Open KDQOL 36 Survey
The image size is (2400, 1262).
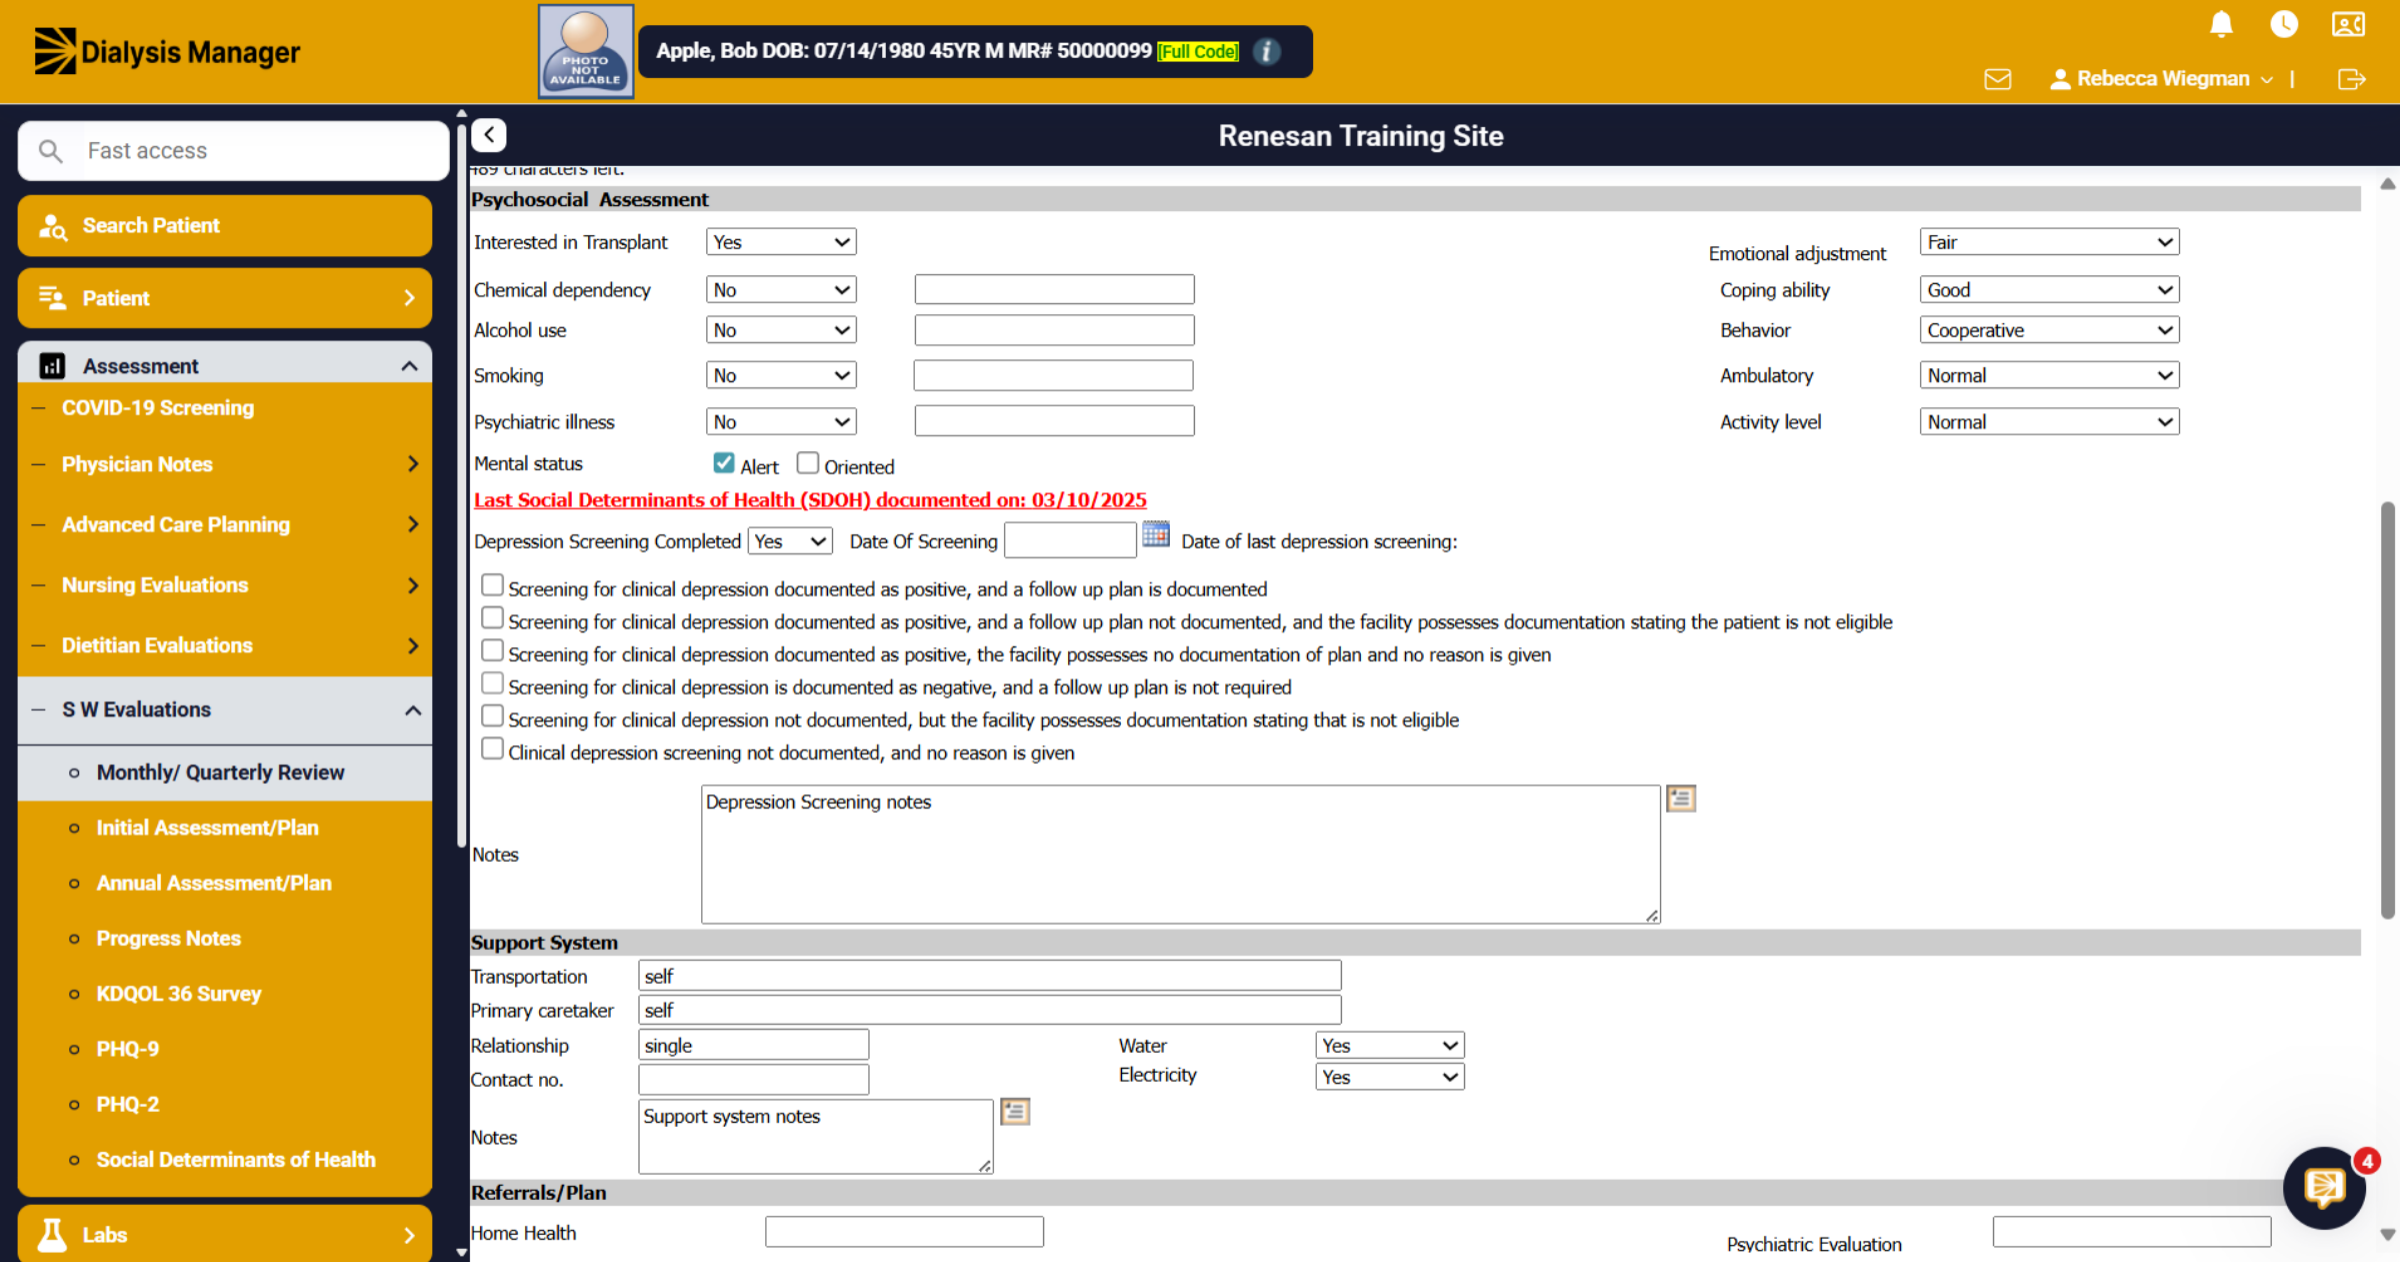point(179,994)
